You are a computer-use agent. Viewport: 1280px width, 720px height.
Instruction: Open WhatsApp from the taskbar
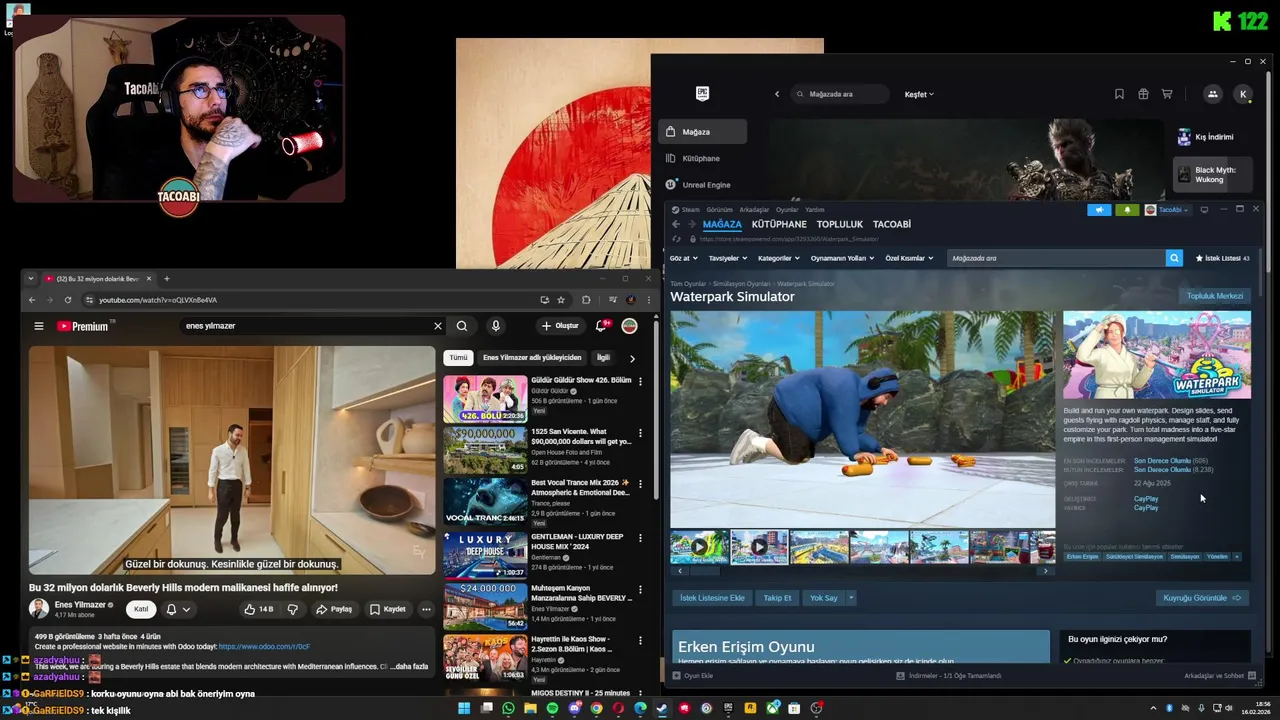click(509, 708)
